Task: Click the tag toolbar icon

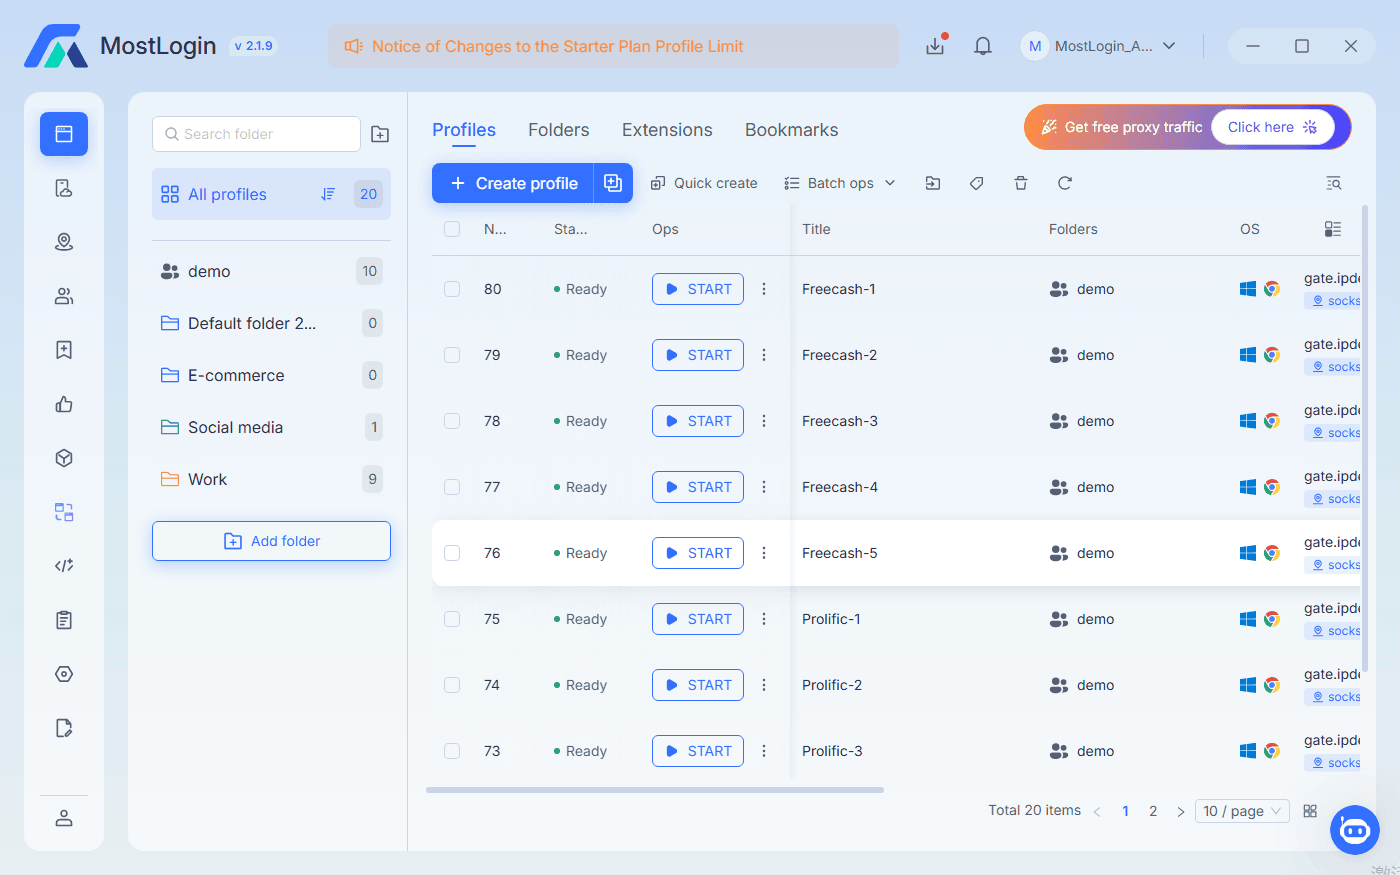Action: click(977, 183)
